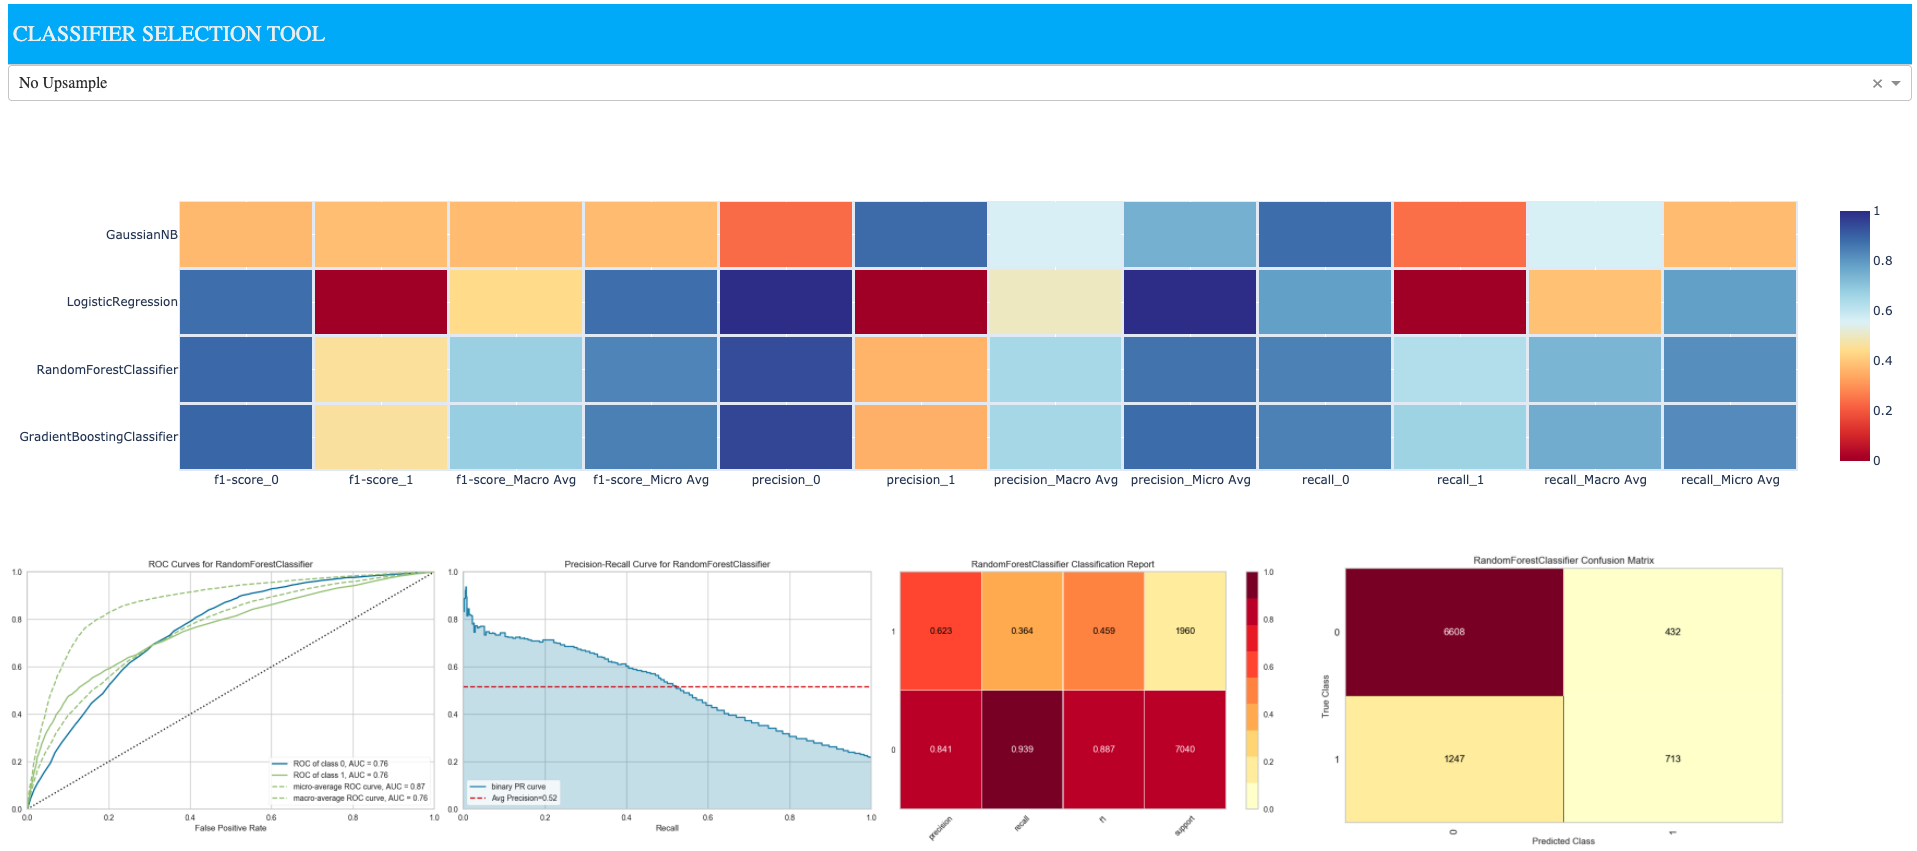Select LogisticRegression precision_1 heatmap cell
Image resolution: width=1917 pixels, height=851 pixels.
(921, 302)
